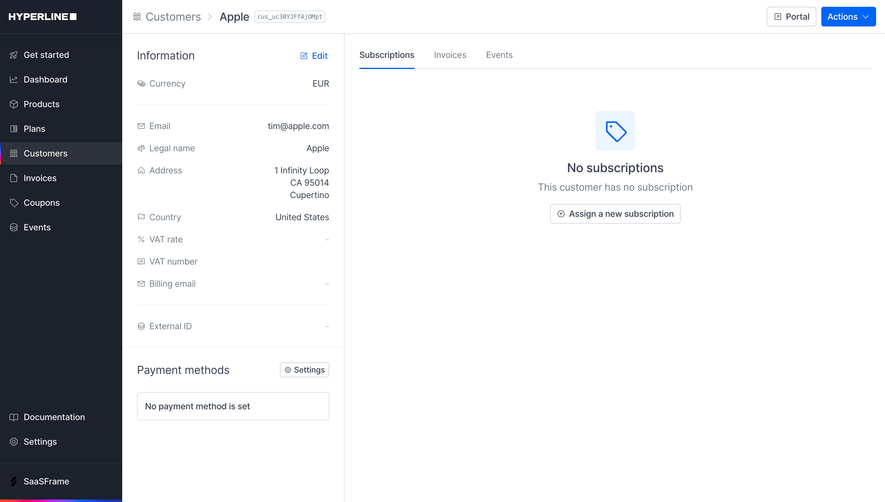Switch to the Invoices tab
This screenshot has width=885, height=502.
click(450, 55)
